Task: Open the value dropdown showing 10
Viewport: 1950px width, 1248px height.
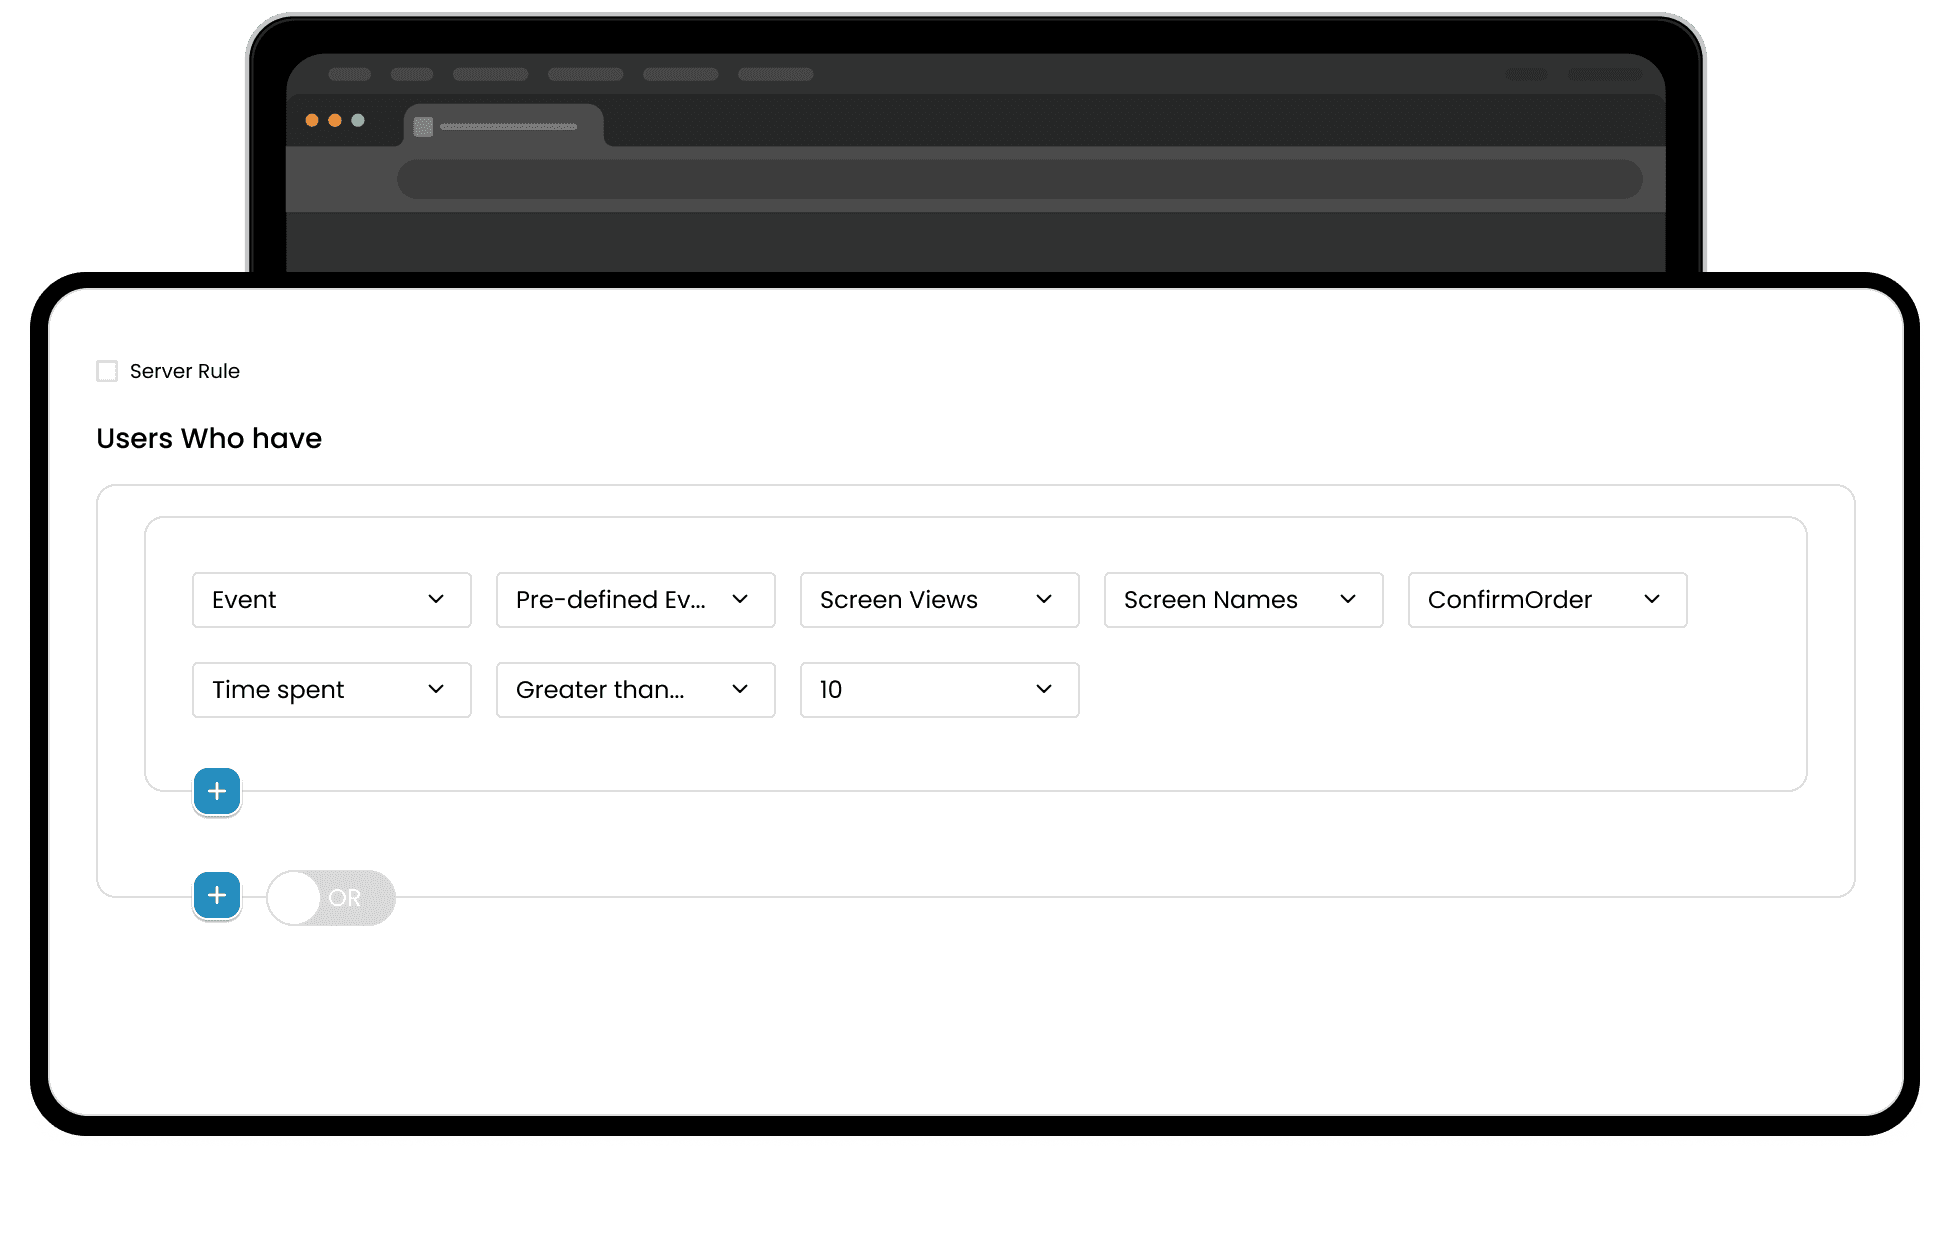Action: tap(939, 690)
